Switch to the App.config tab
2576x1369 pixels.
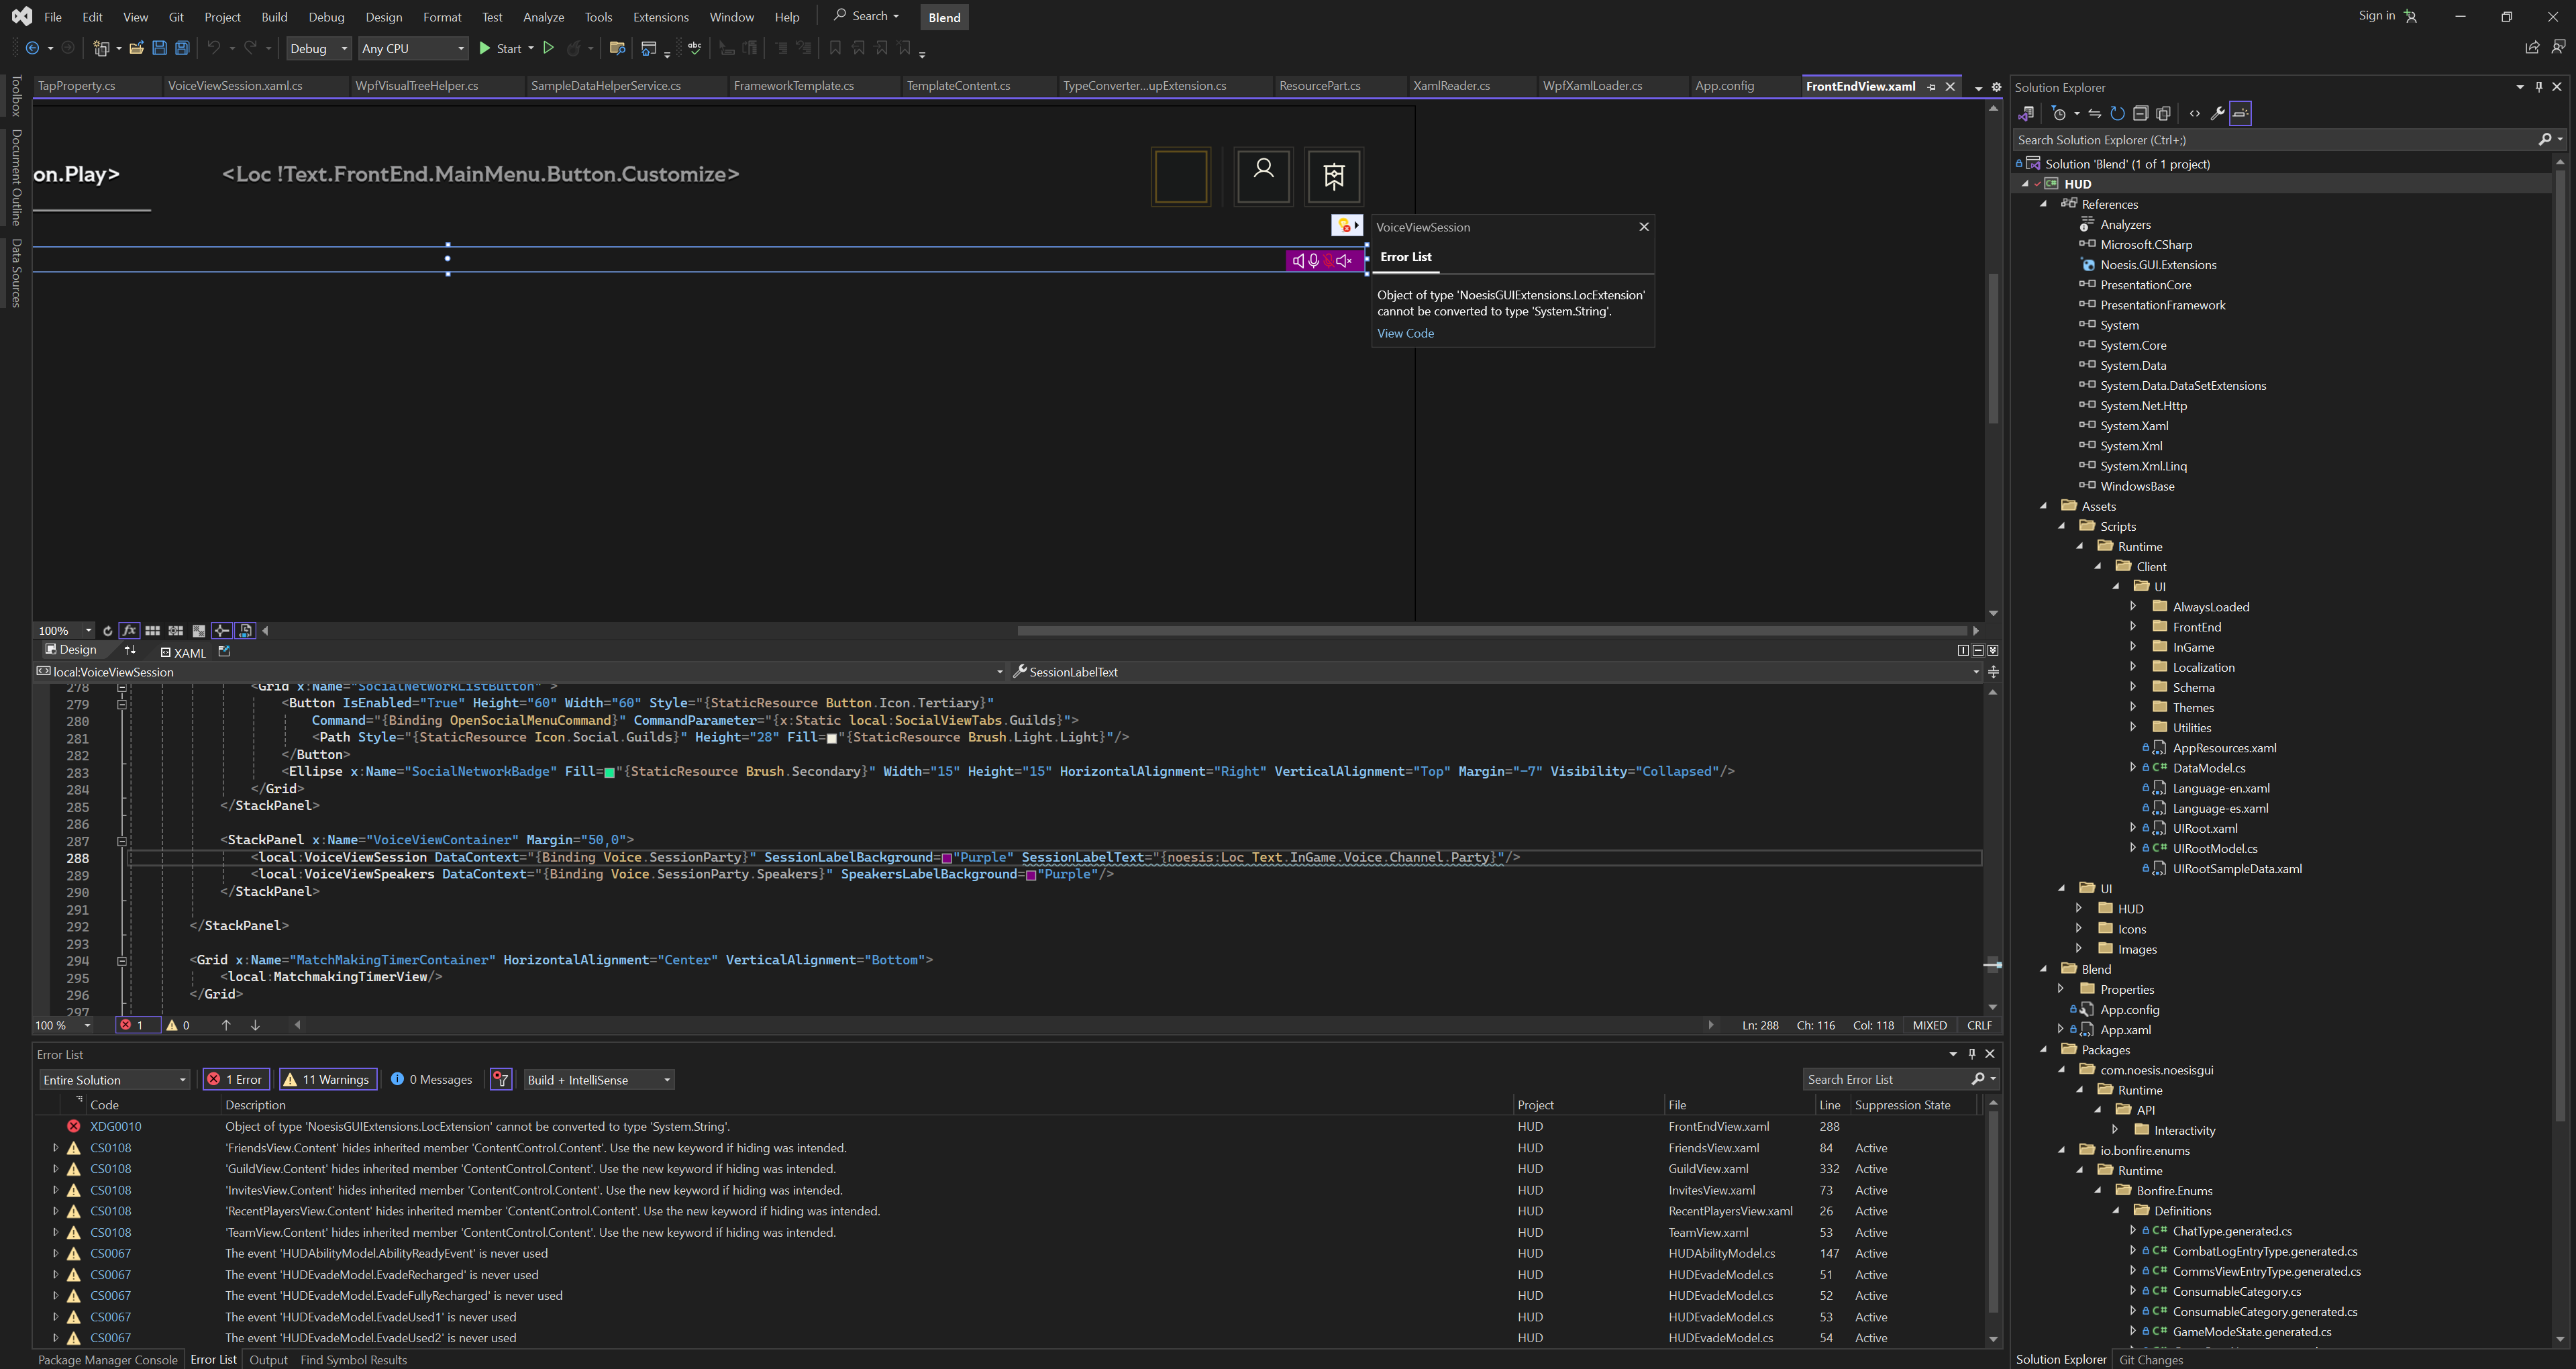(x=1725, y=86)
